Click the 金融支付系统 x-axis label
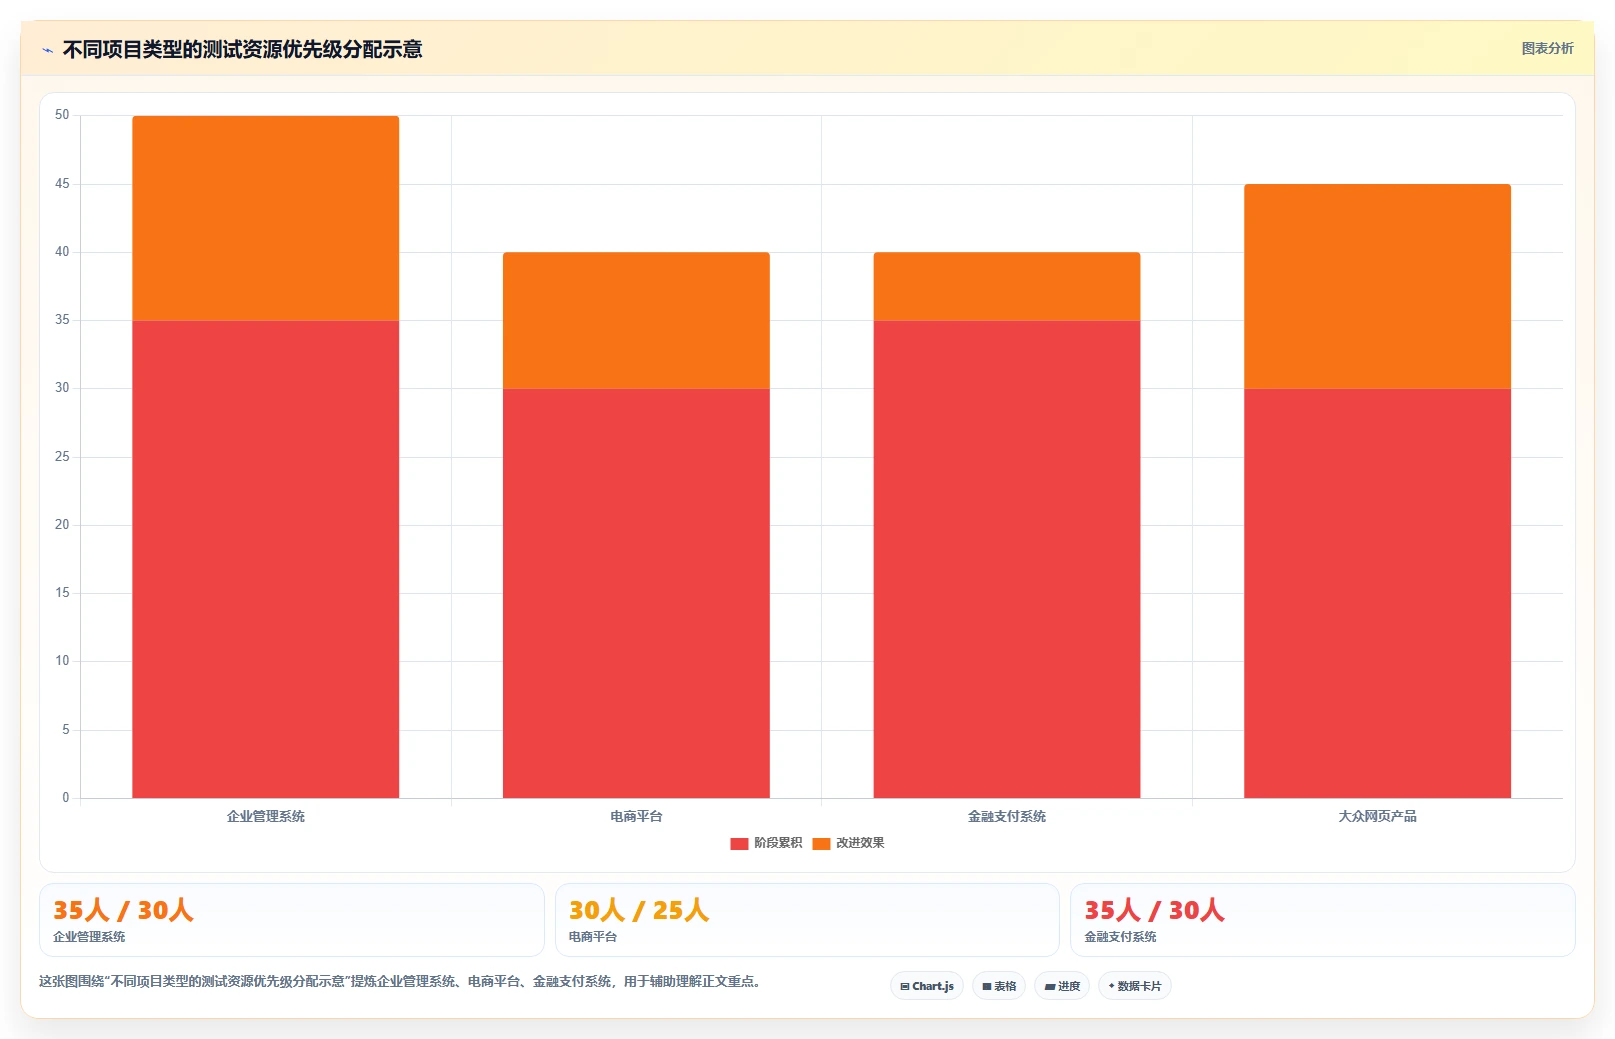This screenshot has height=1039, width=1615. click(1007, 816)
